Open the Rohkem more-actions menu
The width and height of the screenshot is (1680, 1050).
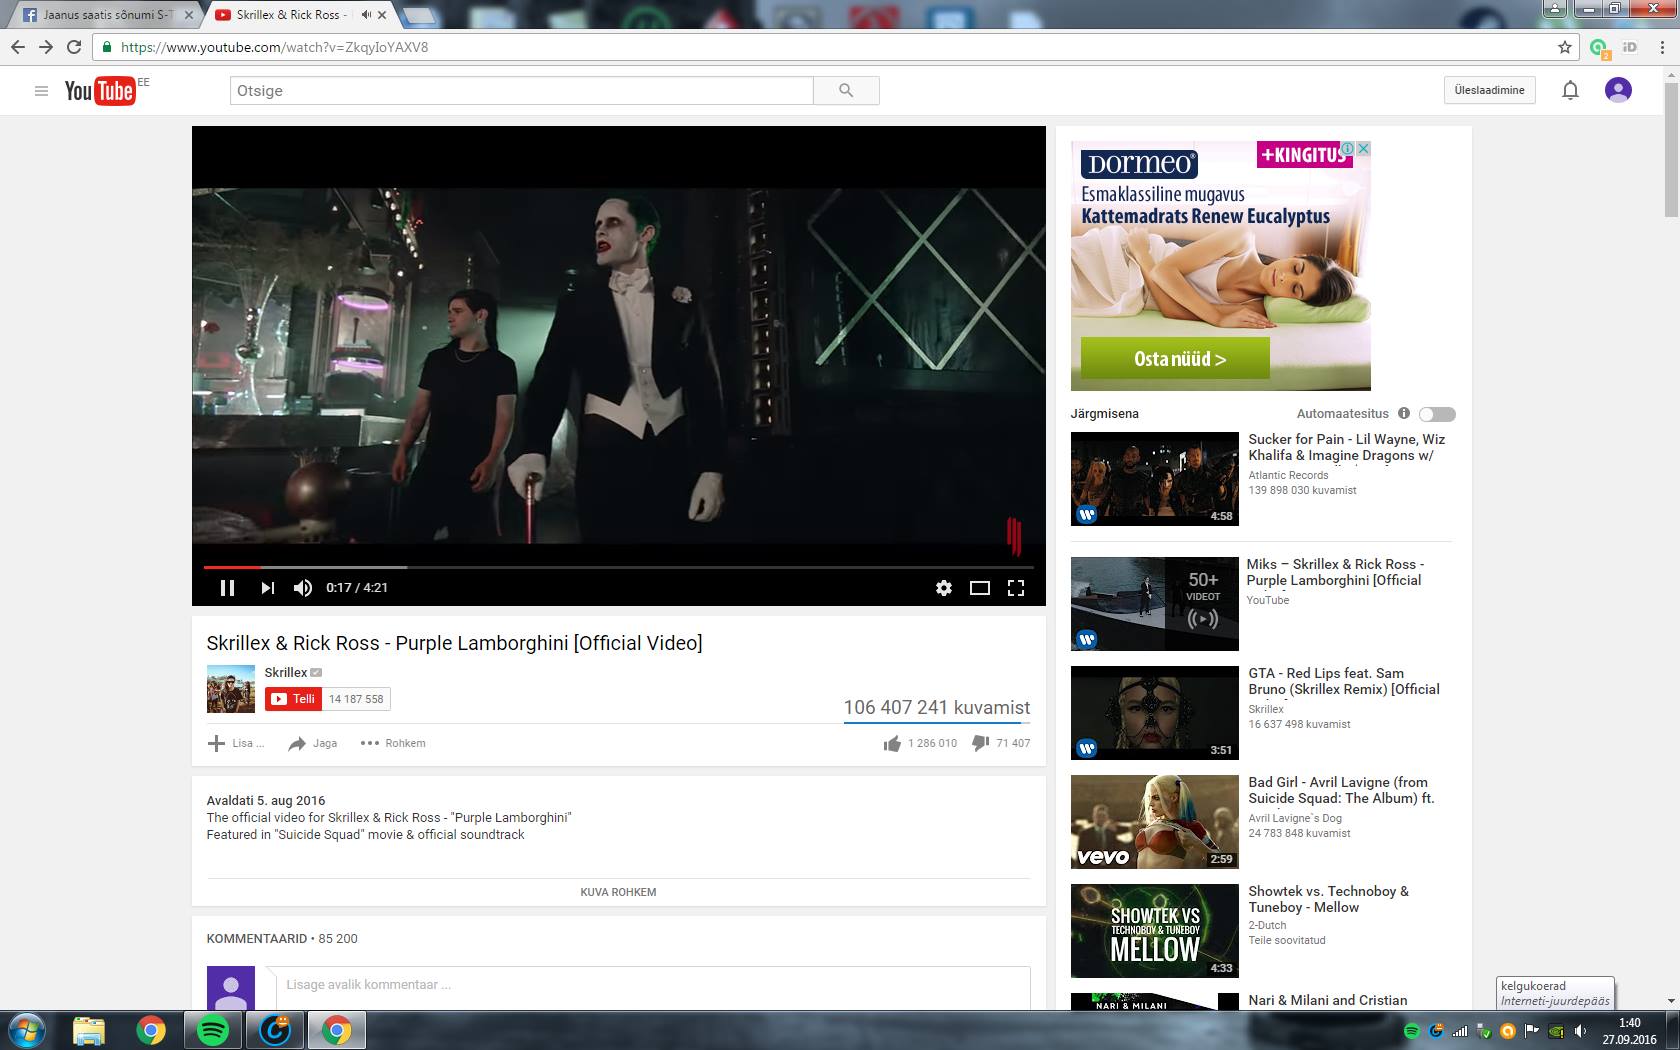coord(393,743)
